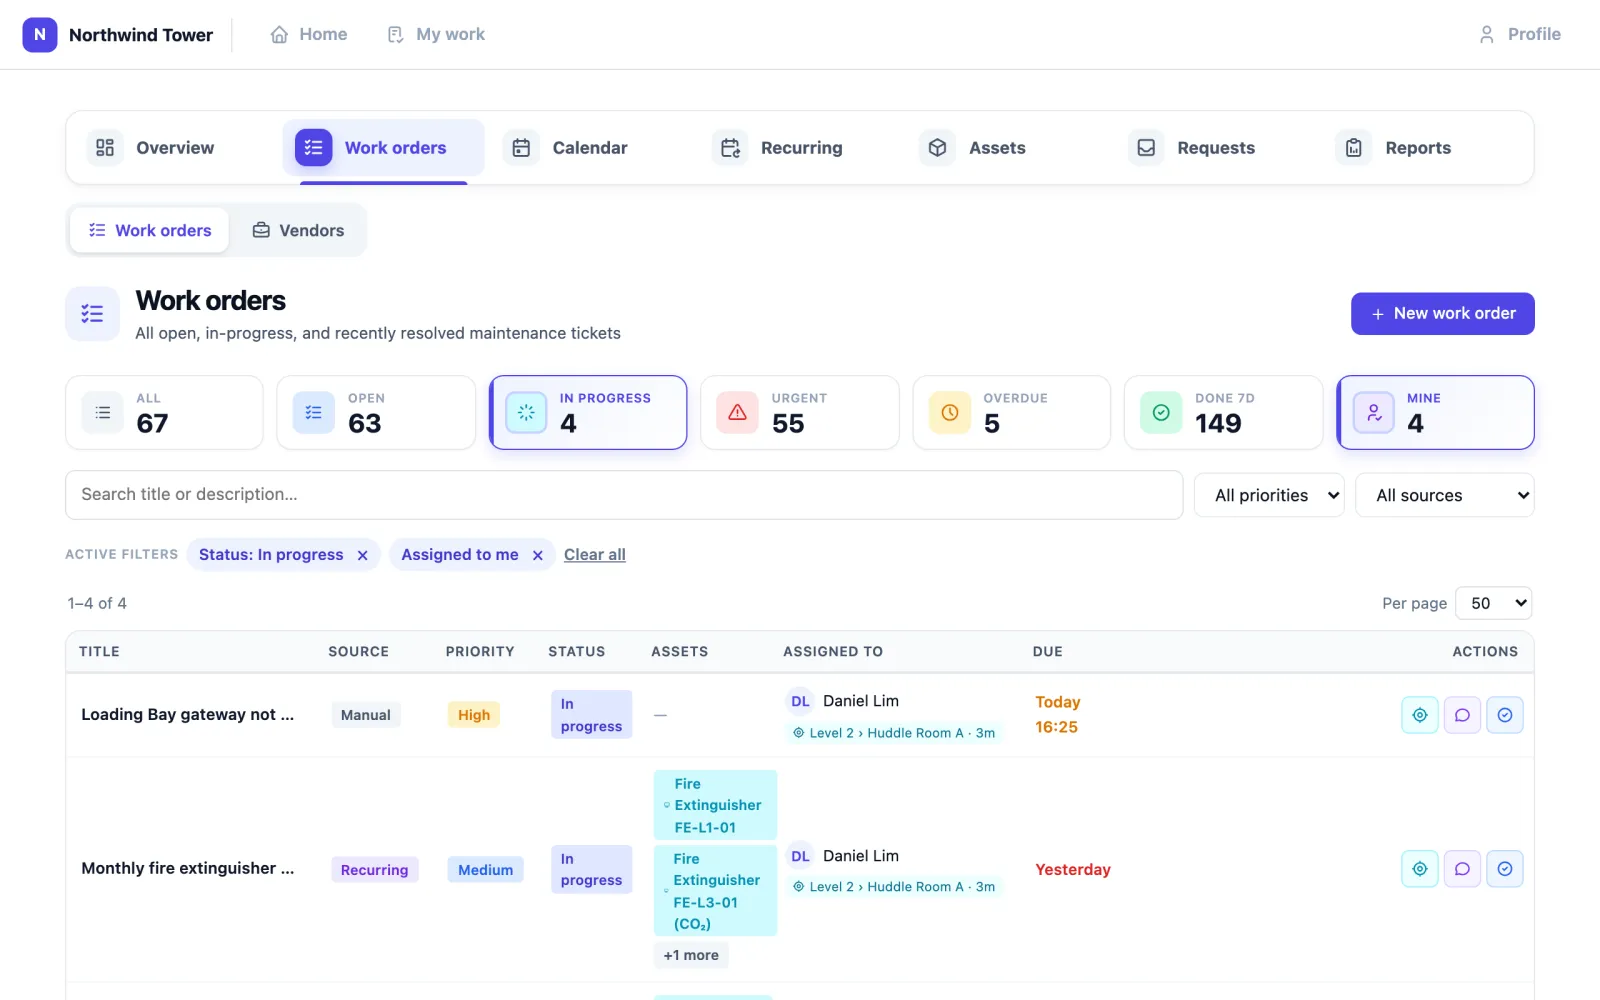Remove the Assigned to me filter chip
Screen dimensions: 1600x1000
click(x=537, y=555)
